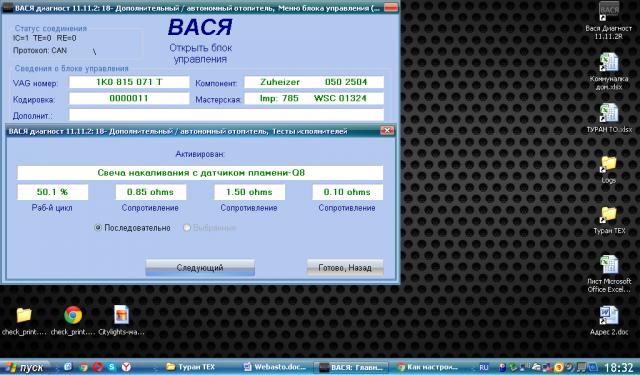This screenshot has width=640, height=375.
Task: Click the 50.1 % duty cycle value
Action: pos(53,192)
